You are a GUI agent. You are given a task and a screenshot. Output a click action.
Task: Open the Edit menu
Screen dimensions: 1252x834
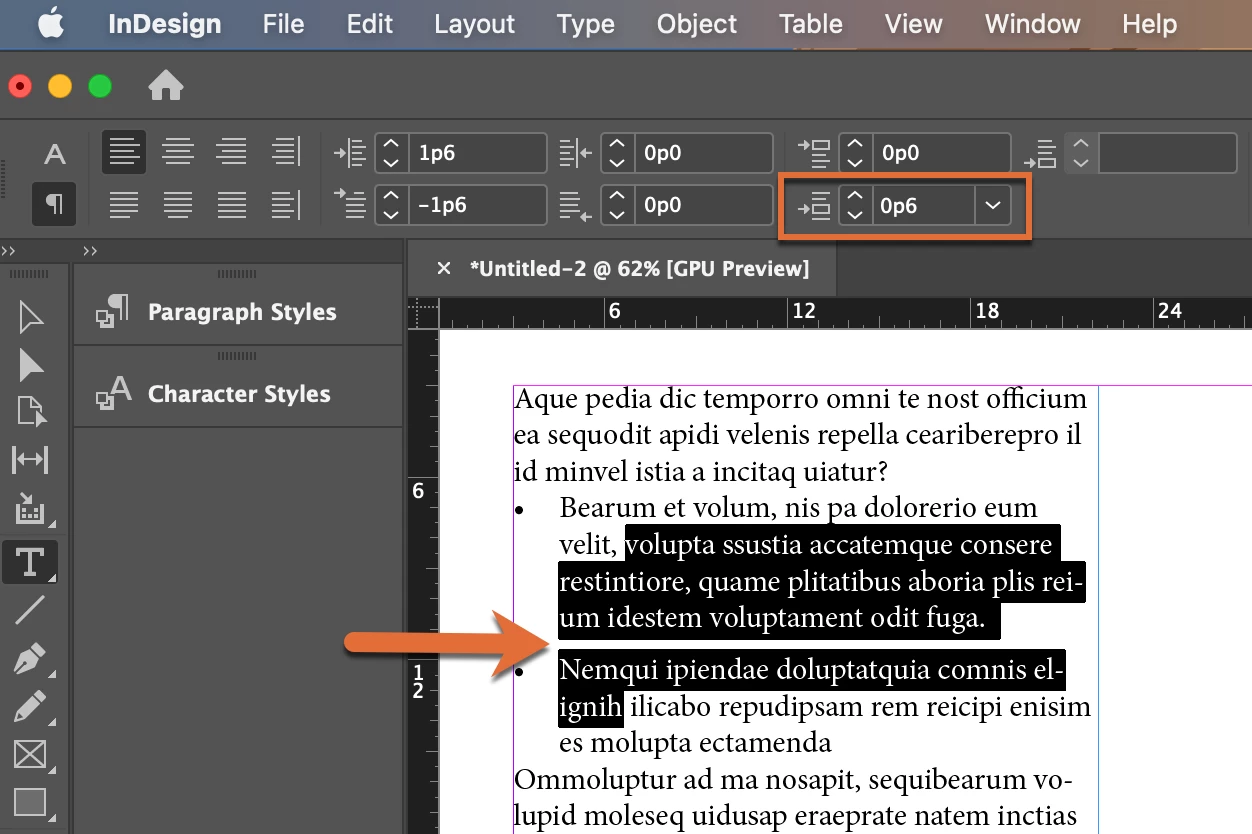pyautogui.click(x=370, y=24)
